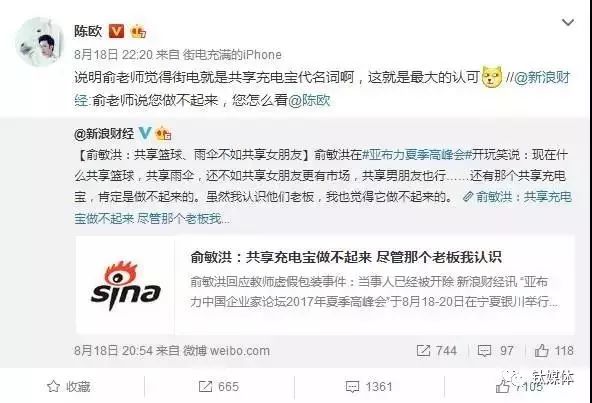Open the 陈欧 username link
The width and height of the screenshot is (592, 403).
(88, 31)
